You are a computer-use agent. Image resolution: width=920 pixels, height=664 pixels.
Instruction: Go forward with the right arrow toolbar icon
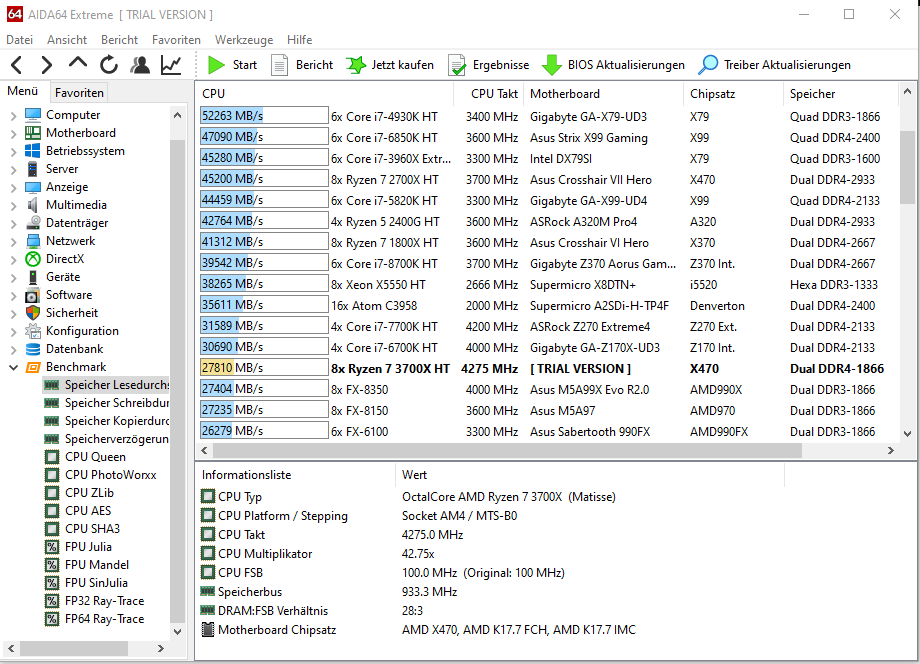coord(47,65)
